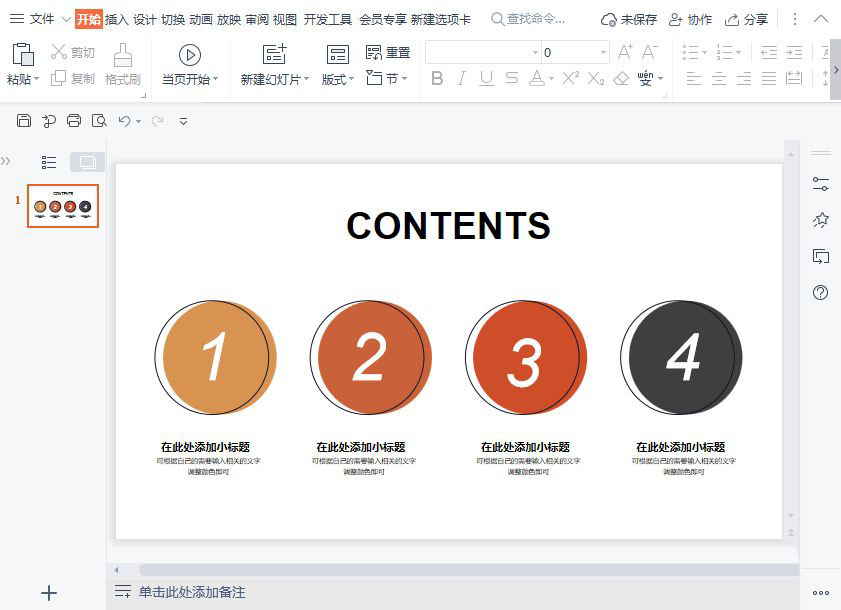Image resolution: width=841 pixels, height=610 pixels.
Task: Click the 分享 share button
Action: tap(747, 19)
